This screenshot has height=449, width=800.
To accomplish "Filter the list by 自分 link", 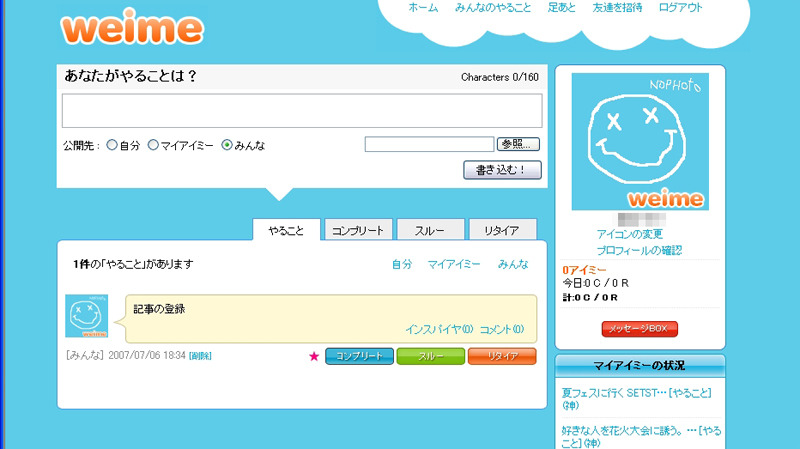I will 402,264.
